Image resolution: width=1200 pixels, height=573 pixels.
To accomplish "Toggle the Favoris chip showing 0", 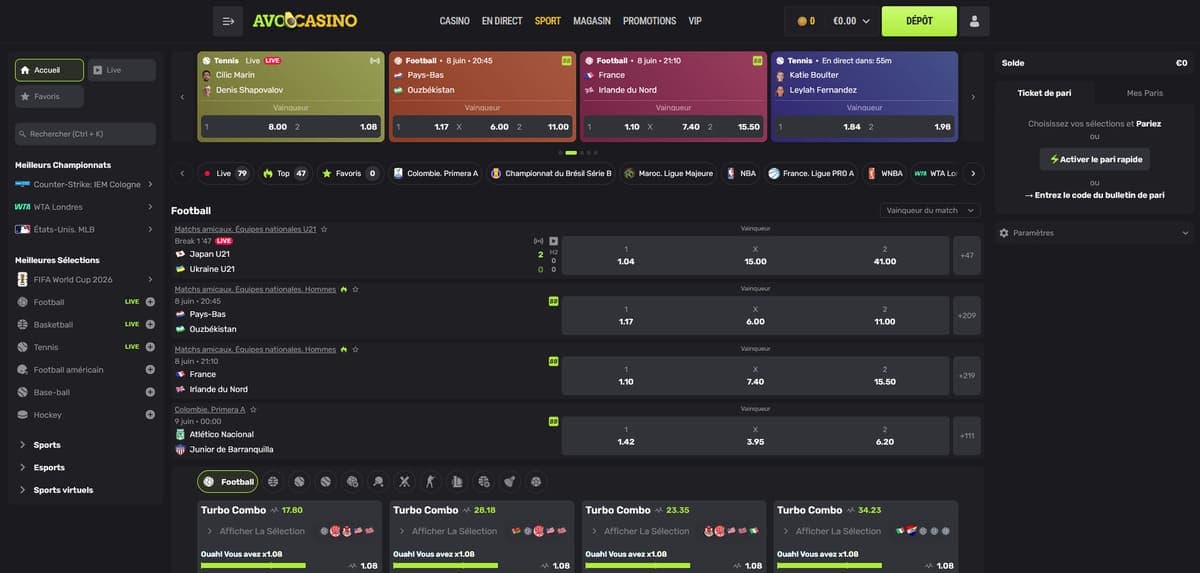I will [350, 173].
